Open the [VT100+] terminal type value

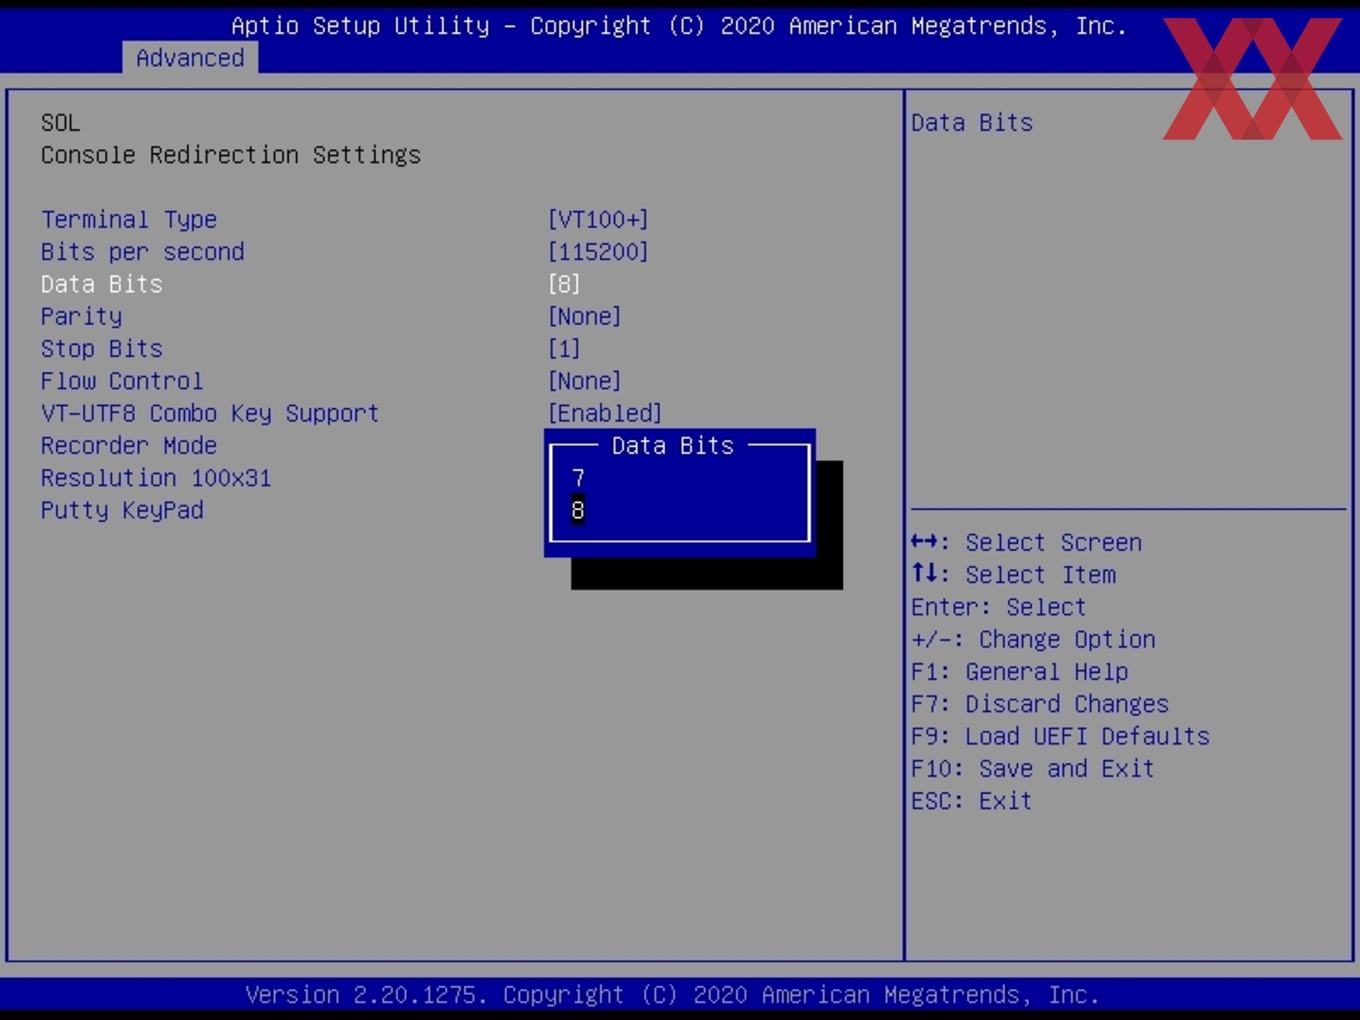pos(598,219)
